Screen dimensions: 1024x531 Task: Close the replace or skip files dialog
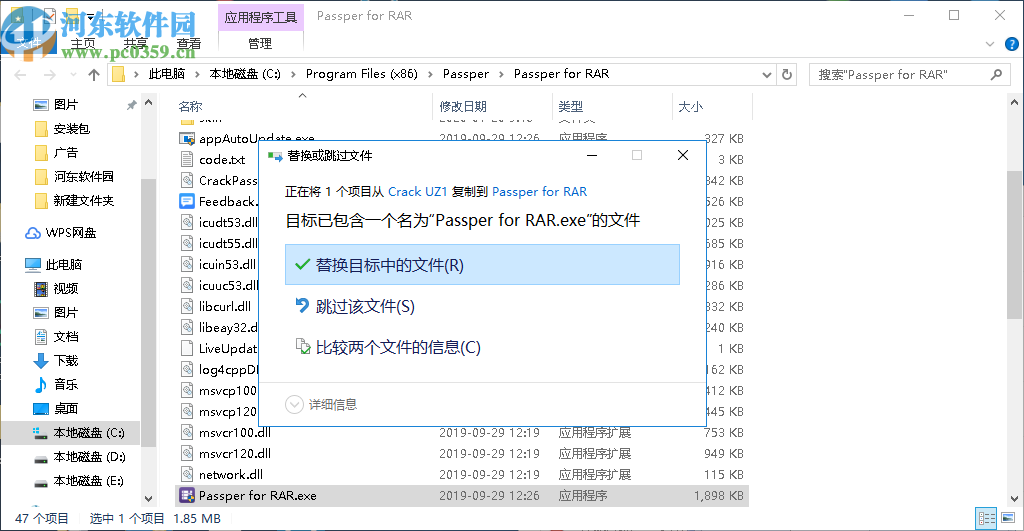[x=682, y=155]
